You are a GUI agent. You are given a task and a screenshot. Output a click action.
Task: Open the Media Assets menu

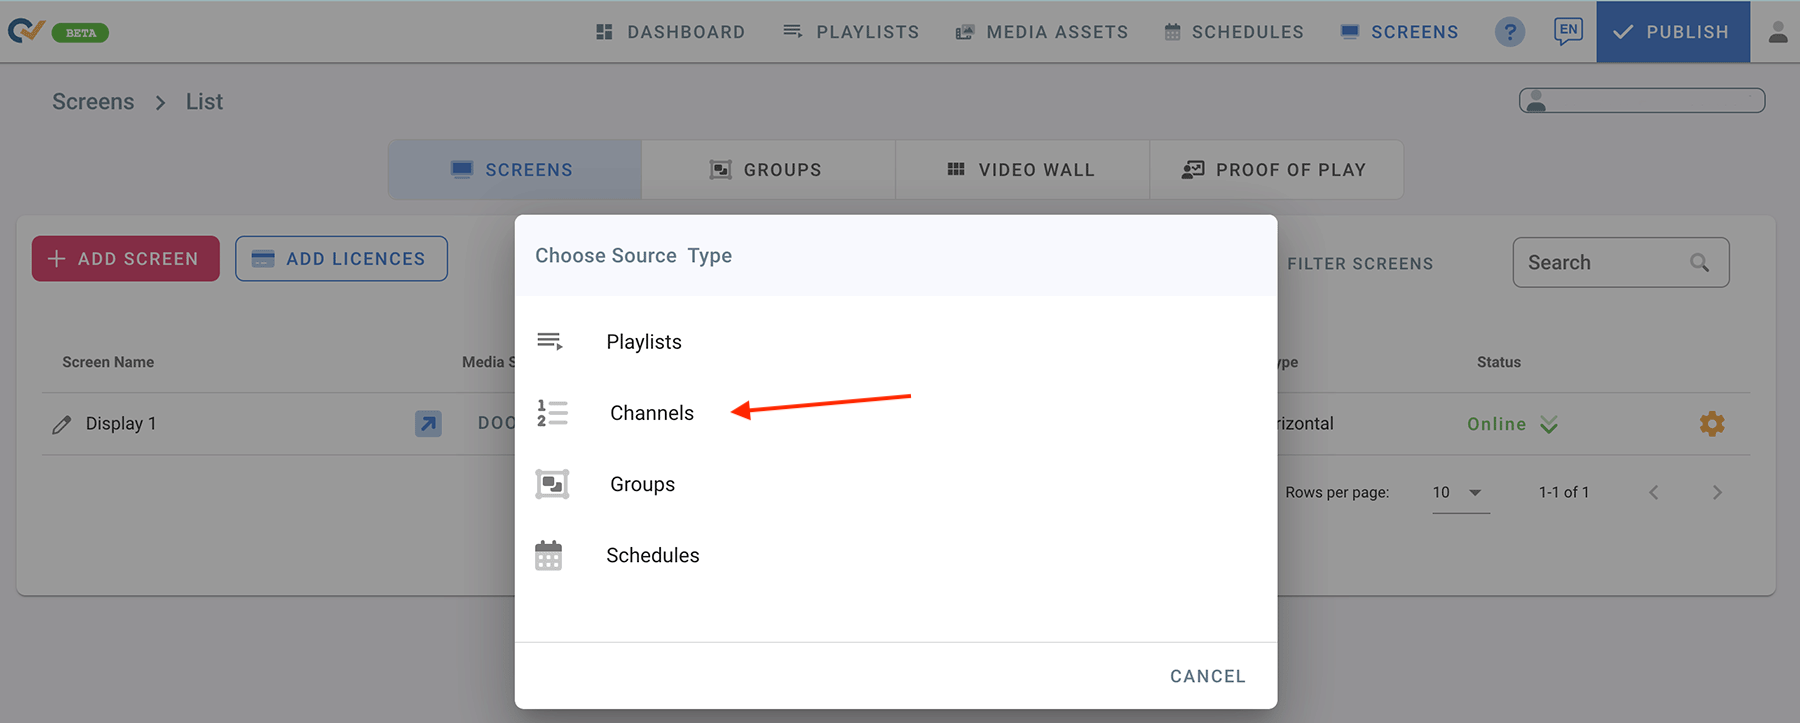[x=1042, y=32]
